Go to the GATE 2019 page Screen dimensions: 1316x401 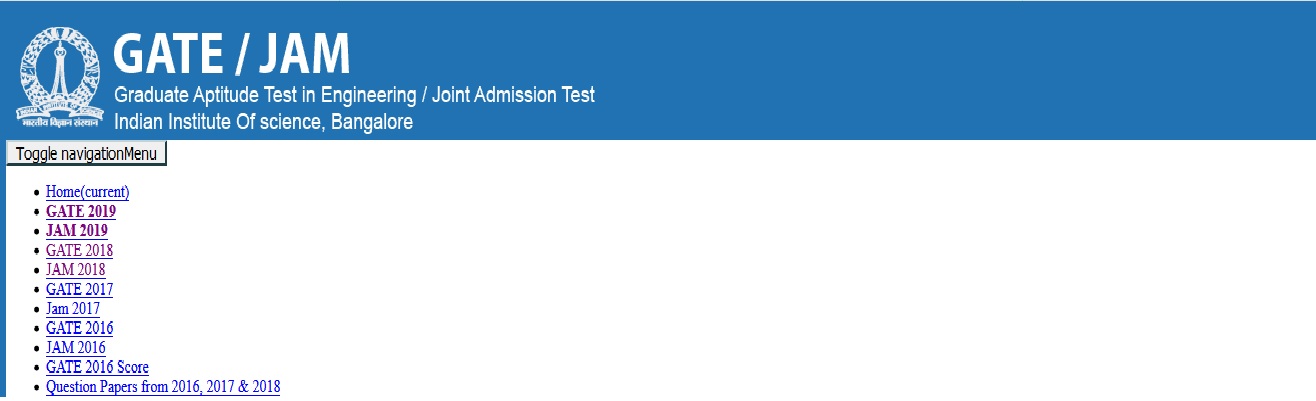click(x=80, y=211)
